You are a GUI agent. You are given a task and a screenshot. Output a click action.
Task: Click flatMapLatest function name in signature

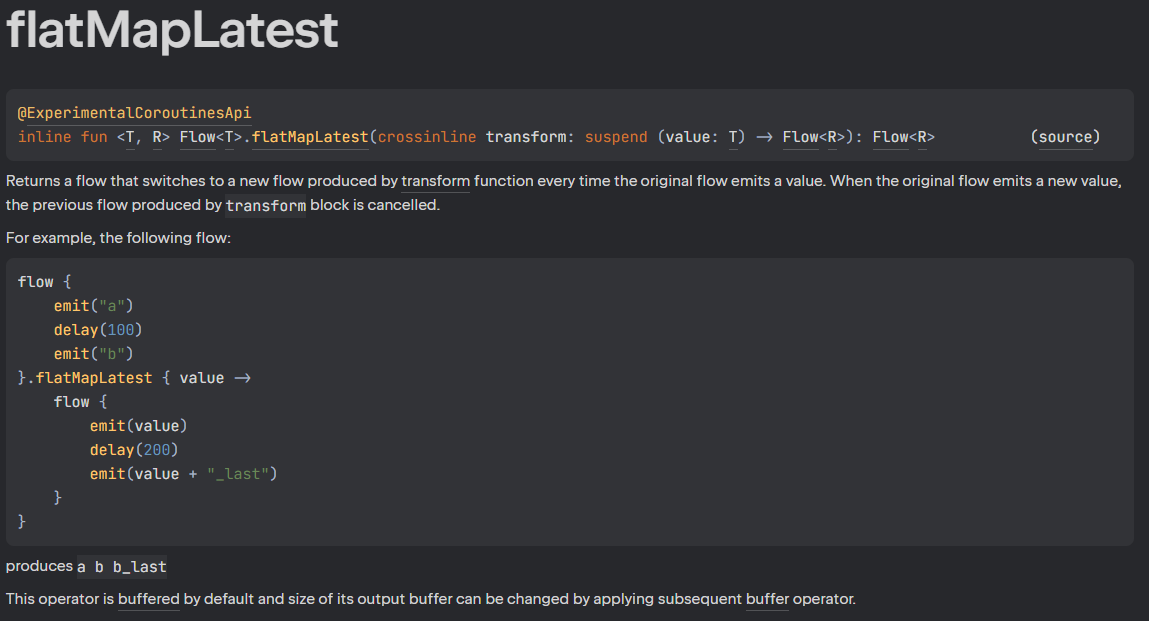(x=310, y=137)
